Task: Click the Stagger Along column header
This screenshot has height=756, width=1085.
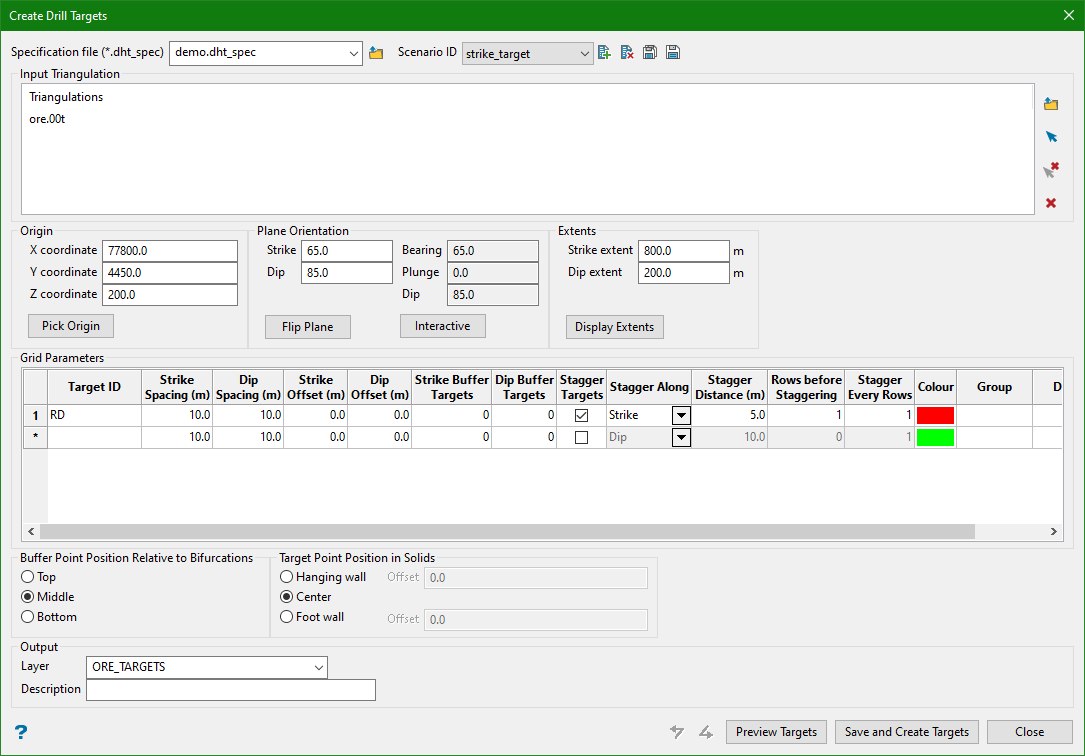Action: pos(649,387)
